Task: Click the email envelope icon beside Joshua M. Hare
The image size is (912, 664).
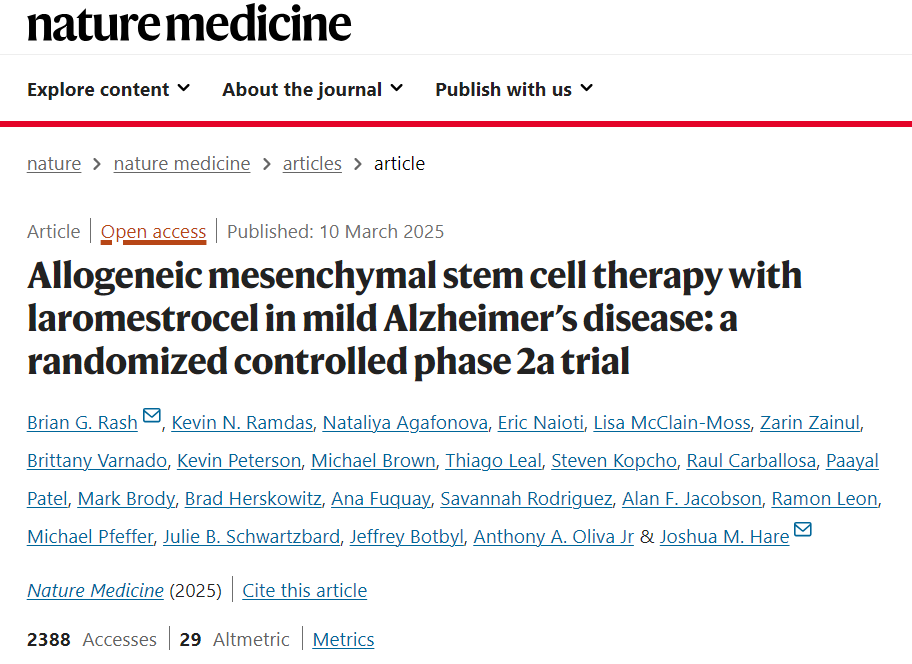Action: [803, 529]
